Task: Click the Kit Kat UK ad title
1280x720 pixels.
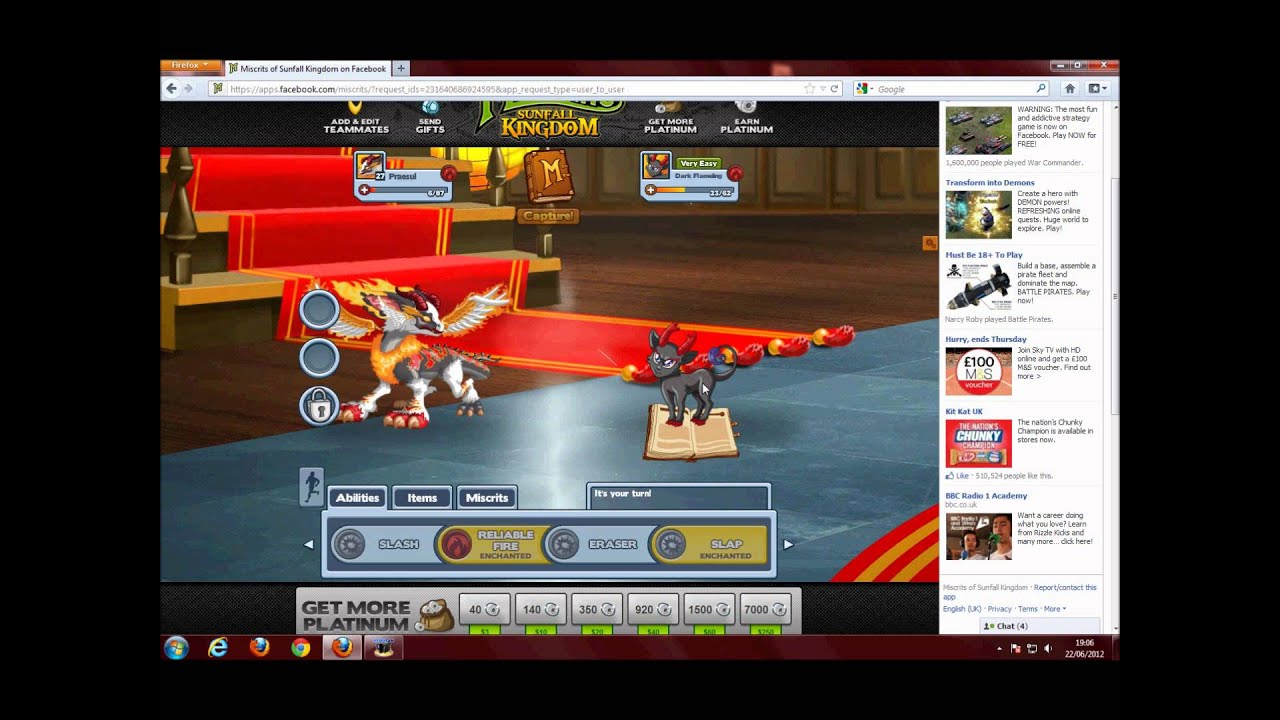Action: coord(964,411)
